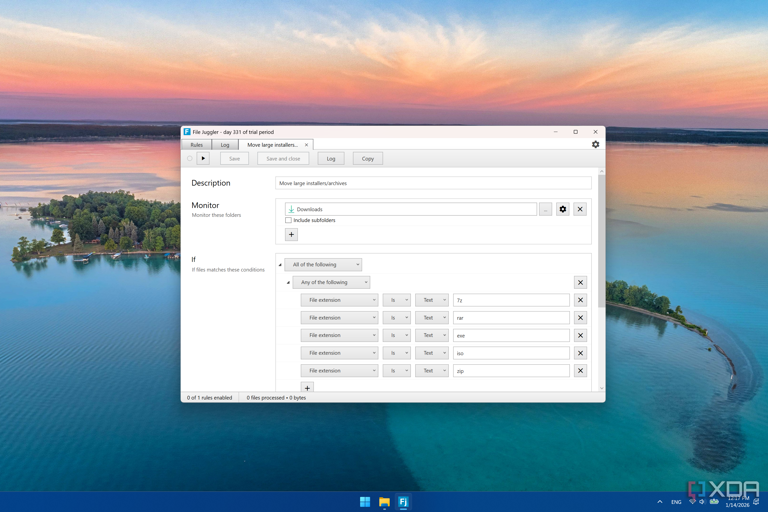Viewport: 768px width, 512px height.
Task: Open the All of the following dropdown
Action: pyautogui.click(x=323, y=265)
